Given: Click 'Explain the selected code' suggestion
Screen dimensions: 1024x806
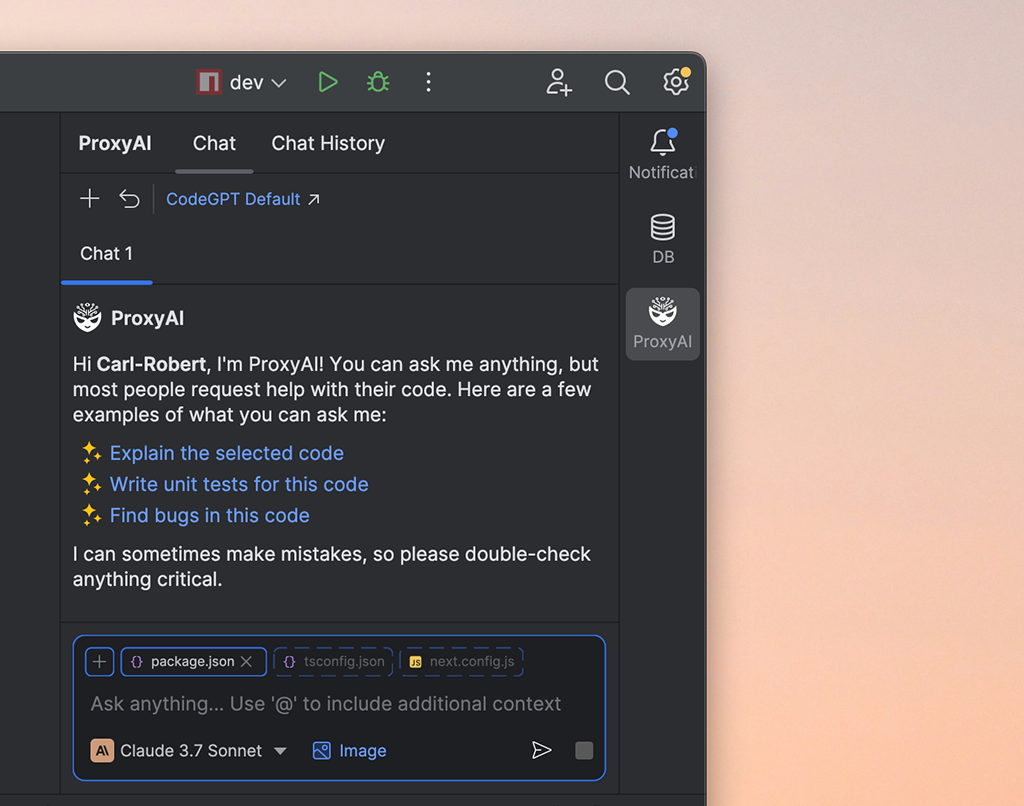Looking at the screenshot, I should point(226,453).
